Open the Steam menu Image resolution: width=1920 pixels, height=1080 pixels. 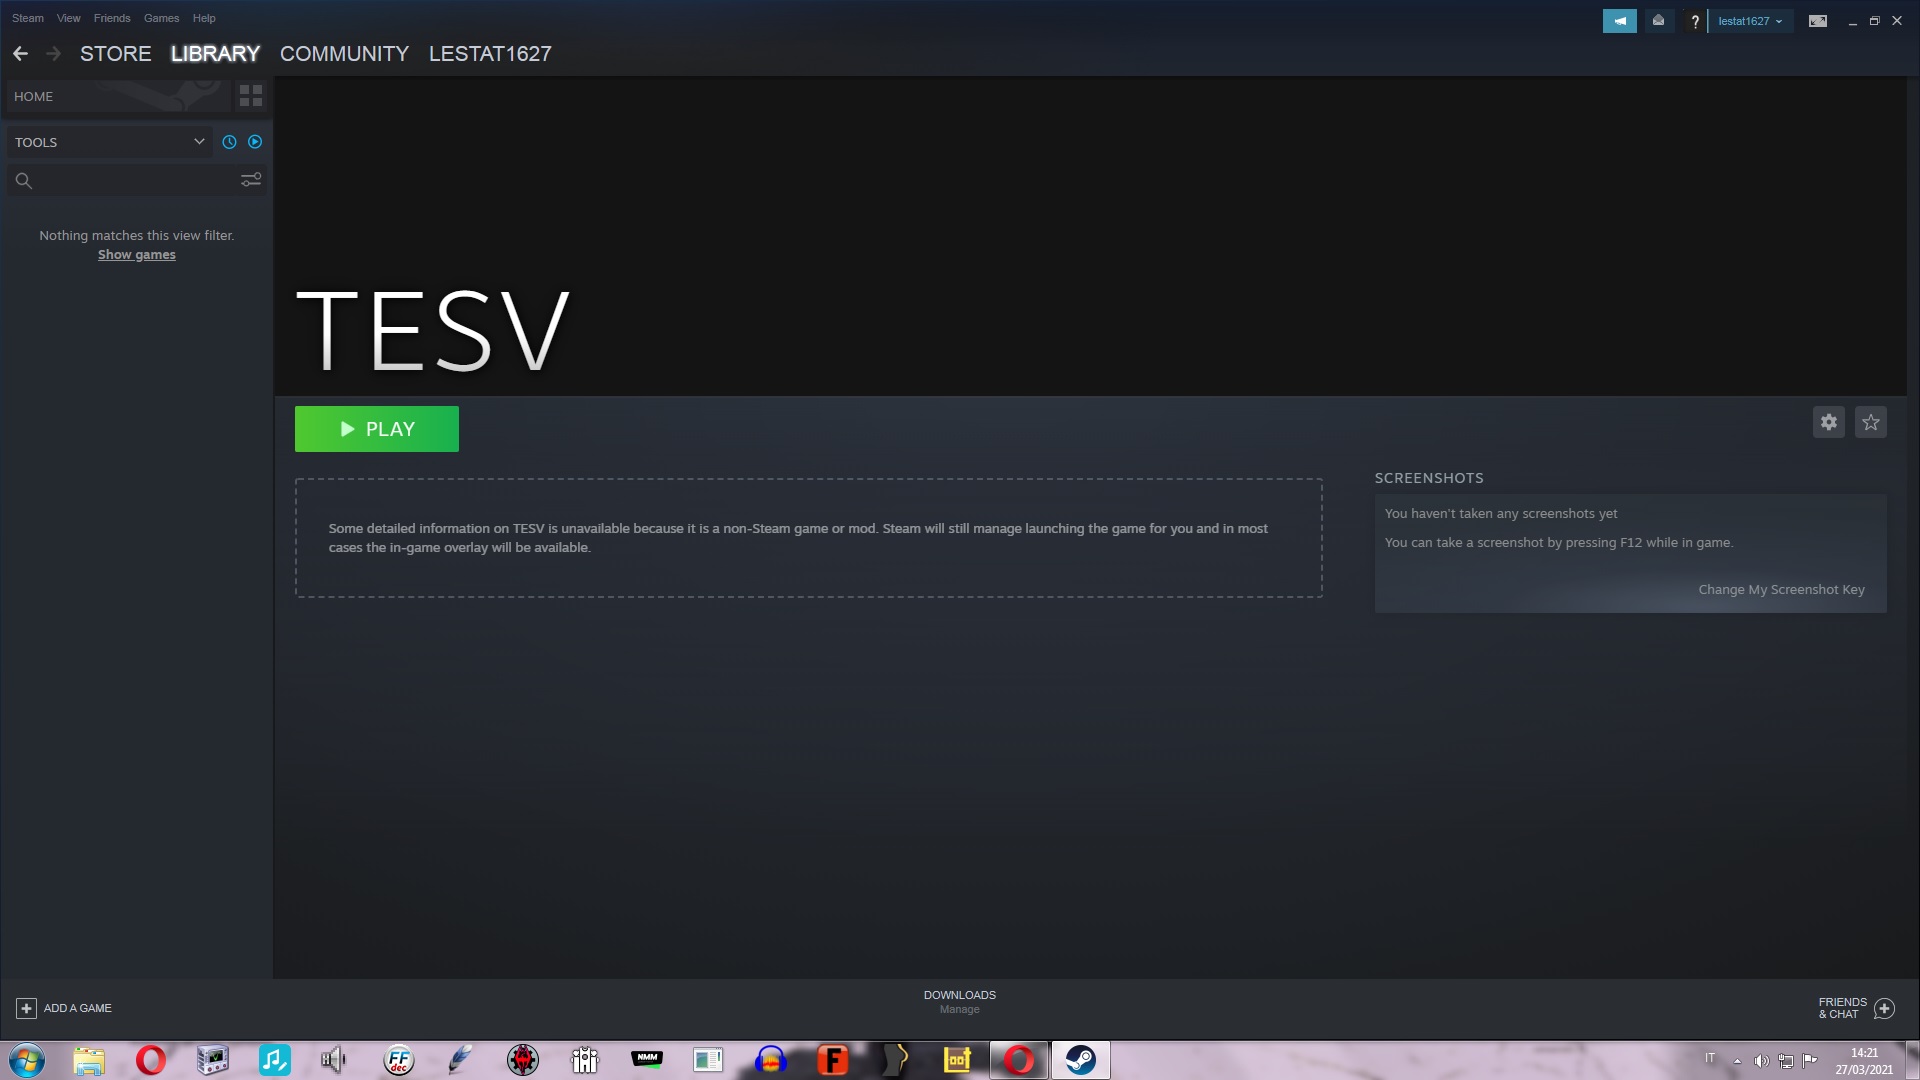(x=28, y=18)
